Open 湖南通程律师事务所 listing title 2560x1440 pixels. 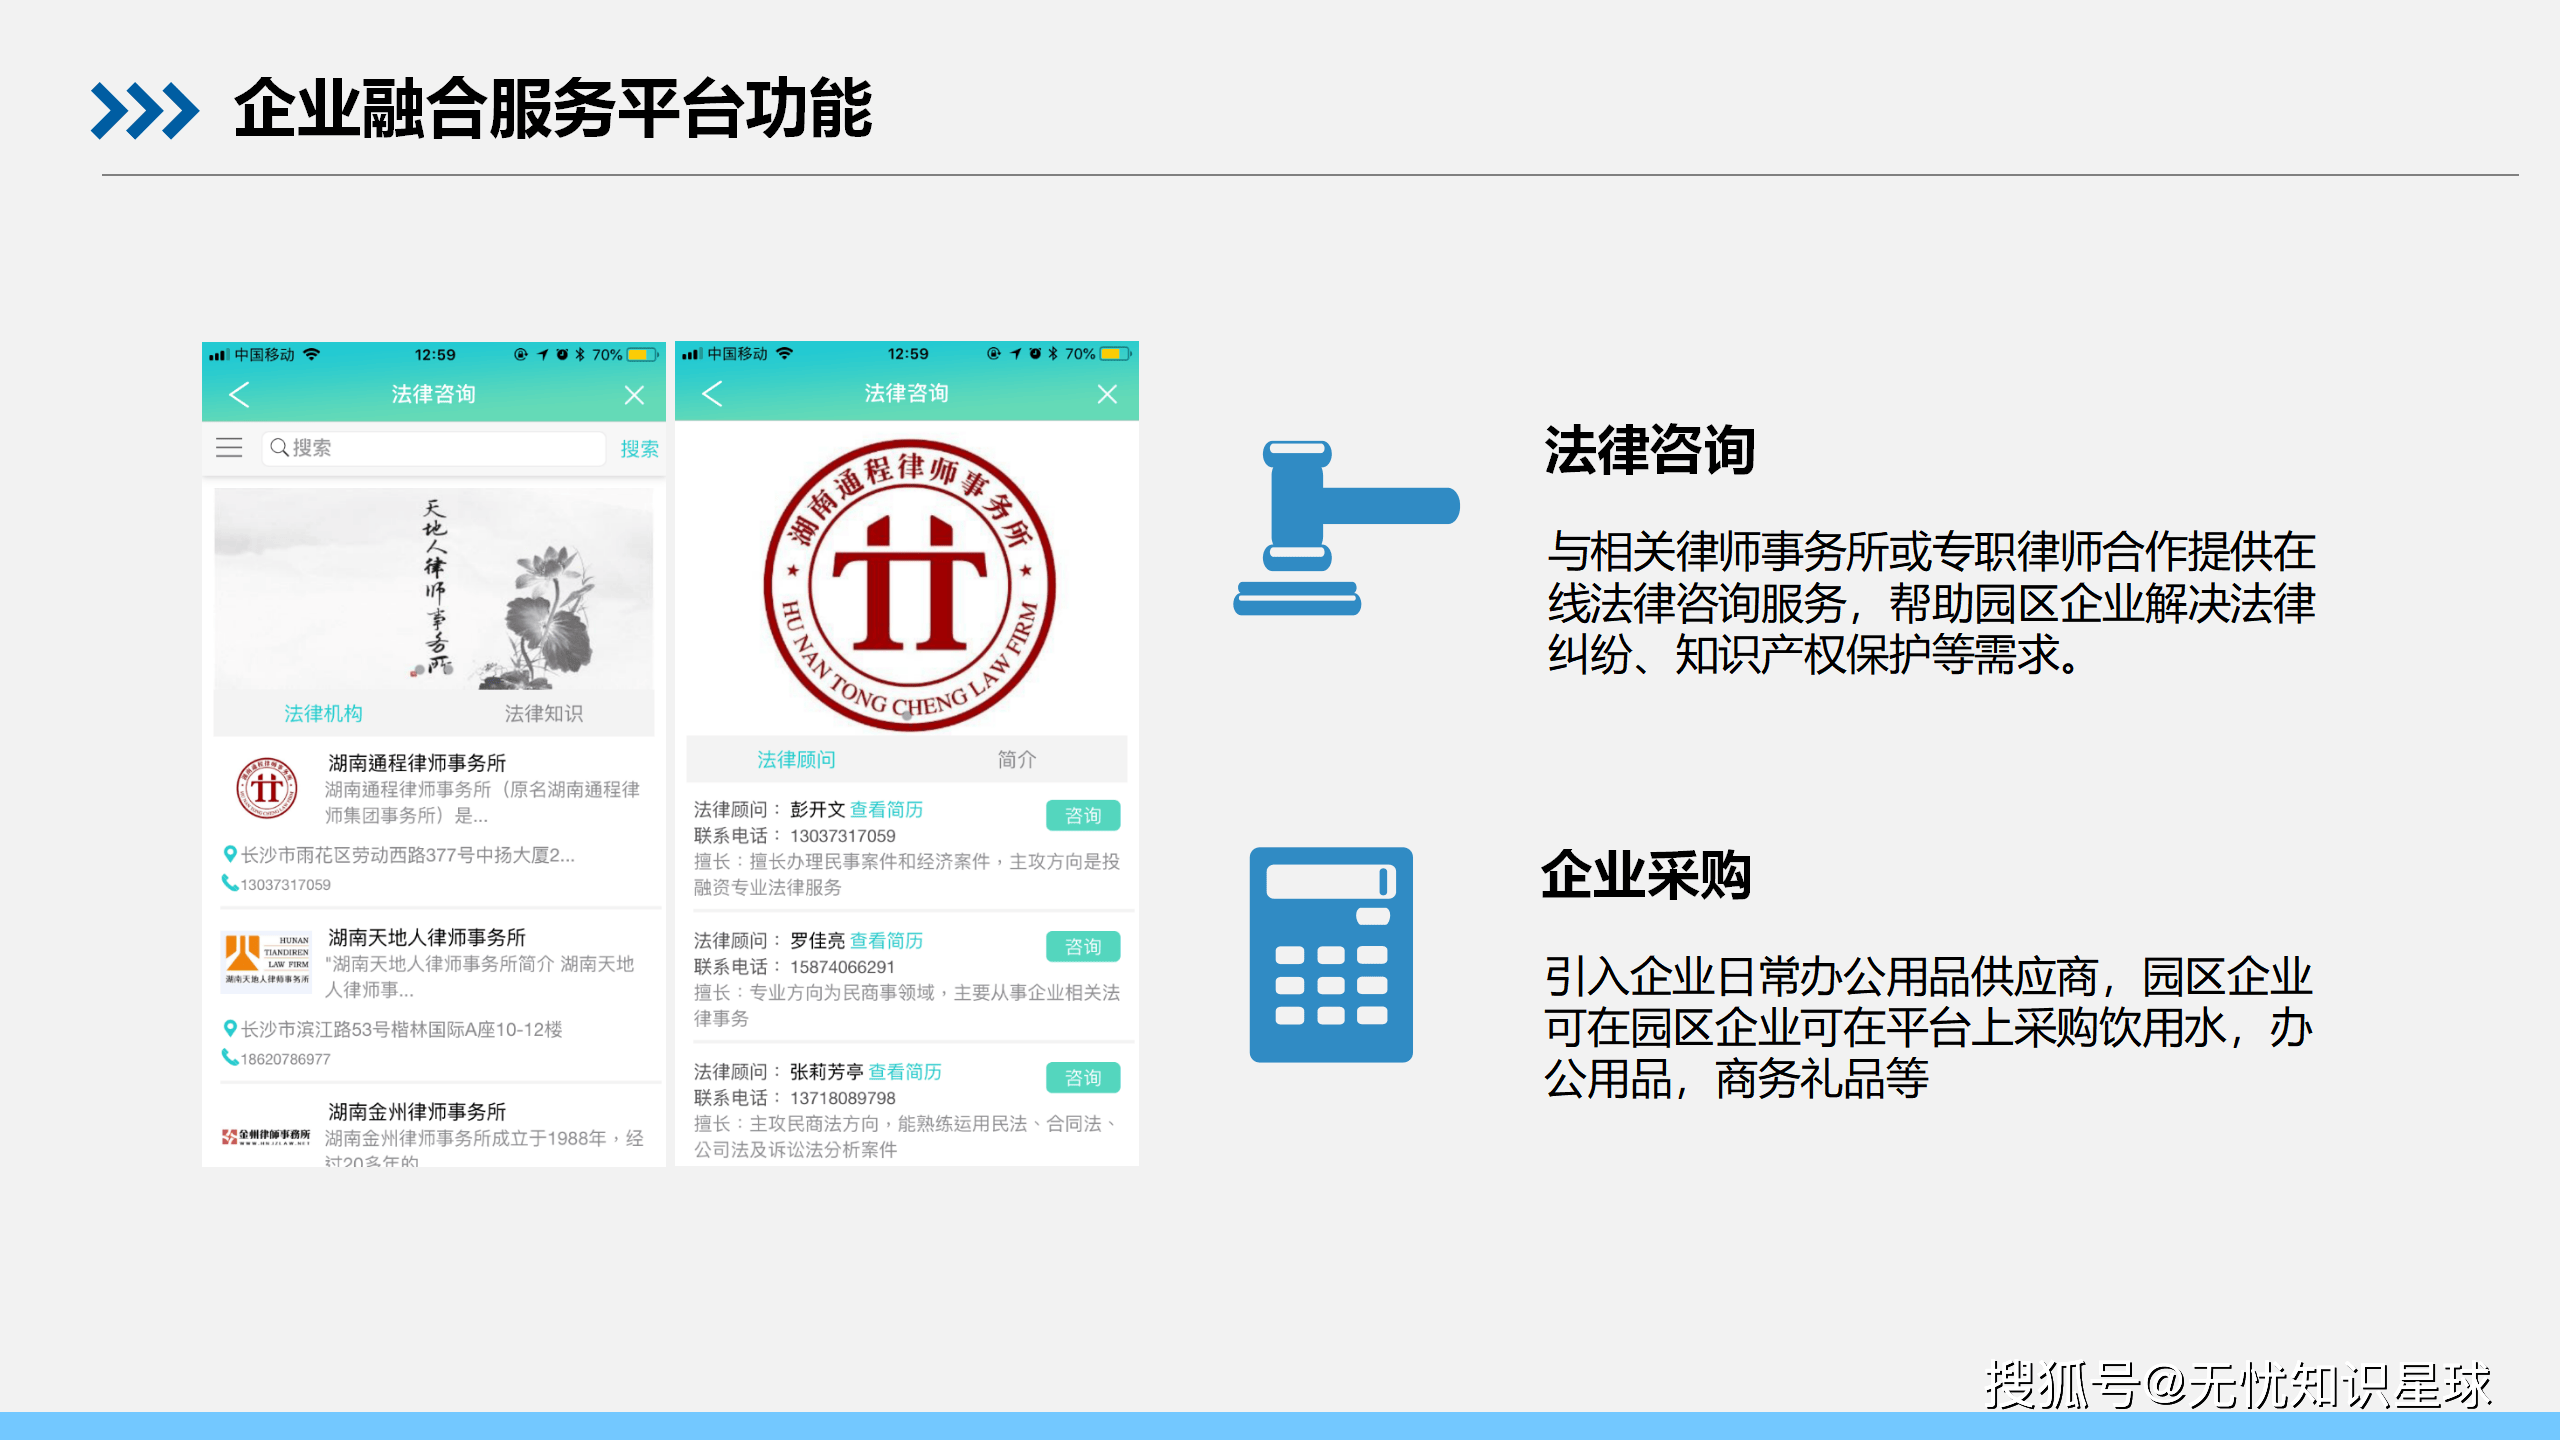[417, 763]
